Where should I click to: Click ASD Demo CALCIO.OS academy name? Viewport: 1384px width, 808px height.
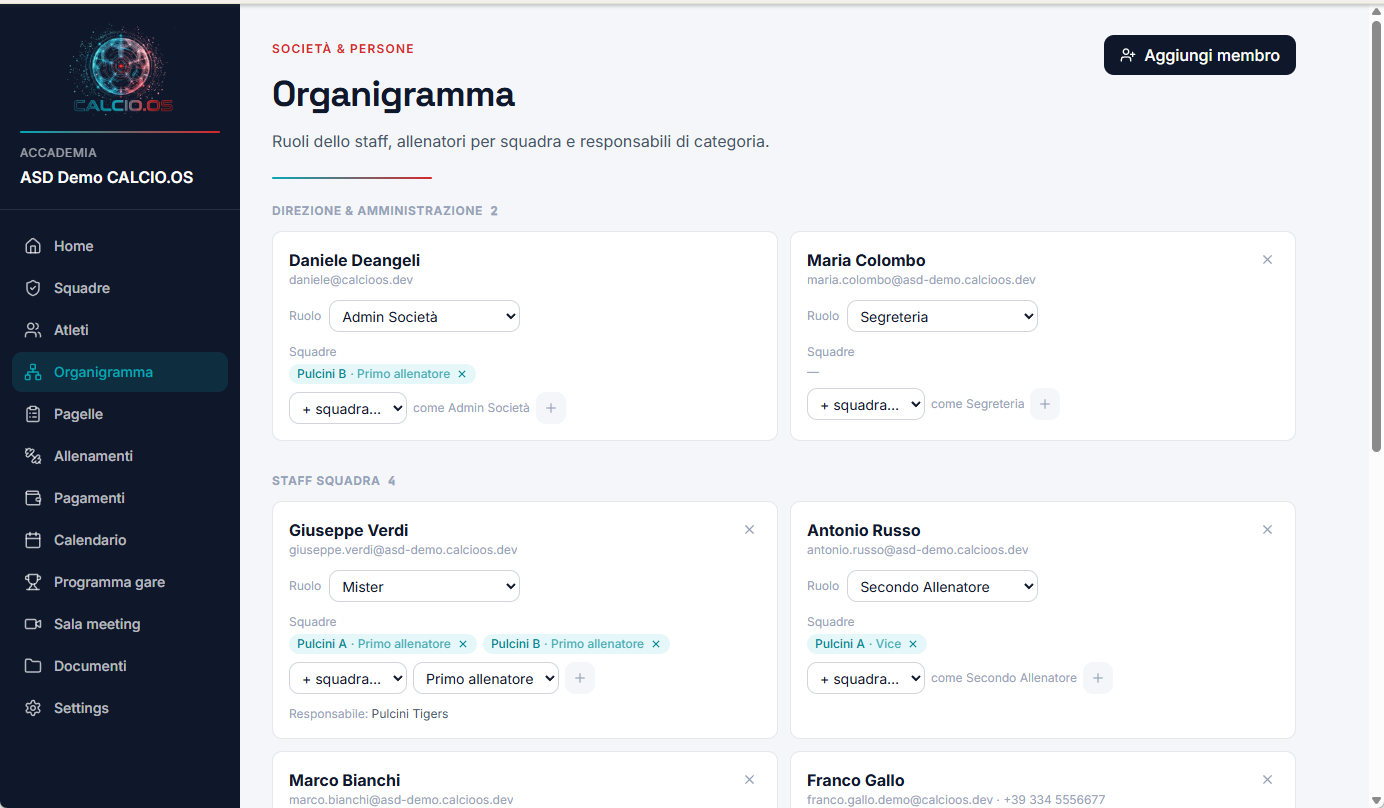(x=107, y=178)
